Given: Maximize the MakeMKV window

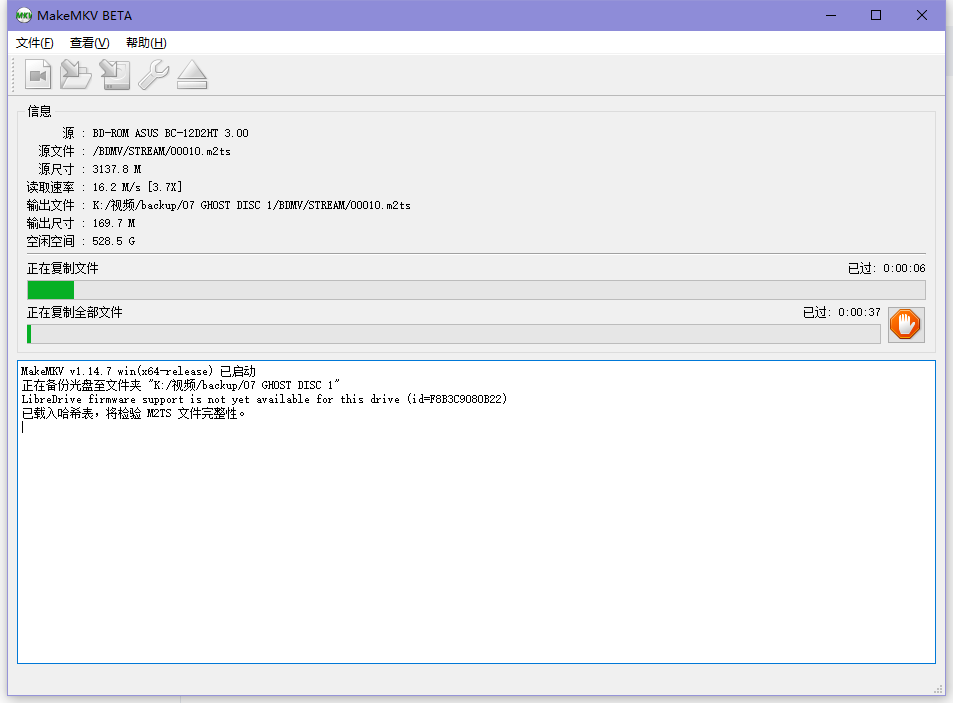Looking at the screenshot, I should 876,15.
